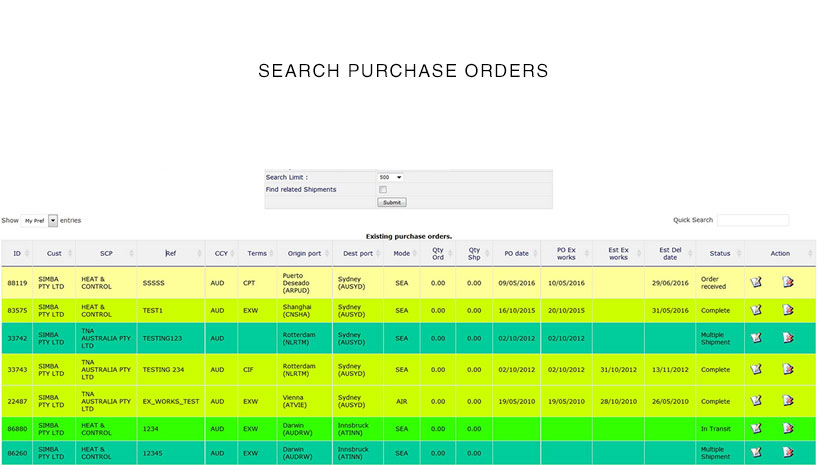Sort table by Cust column
The image size is (819, 465).
coord(54,253)
